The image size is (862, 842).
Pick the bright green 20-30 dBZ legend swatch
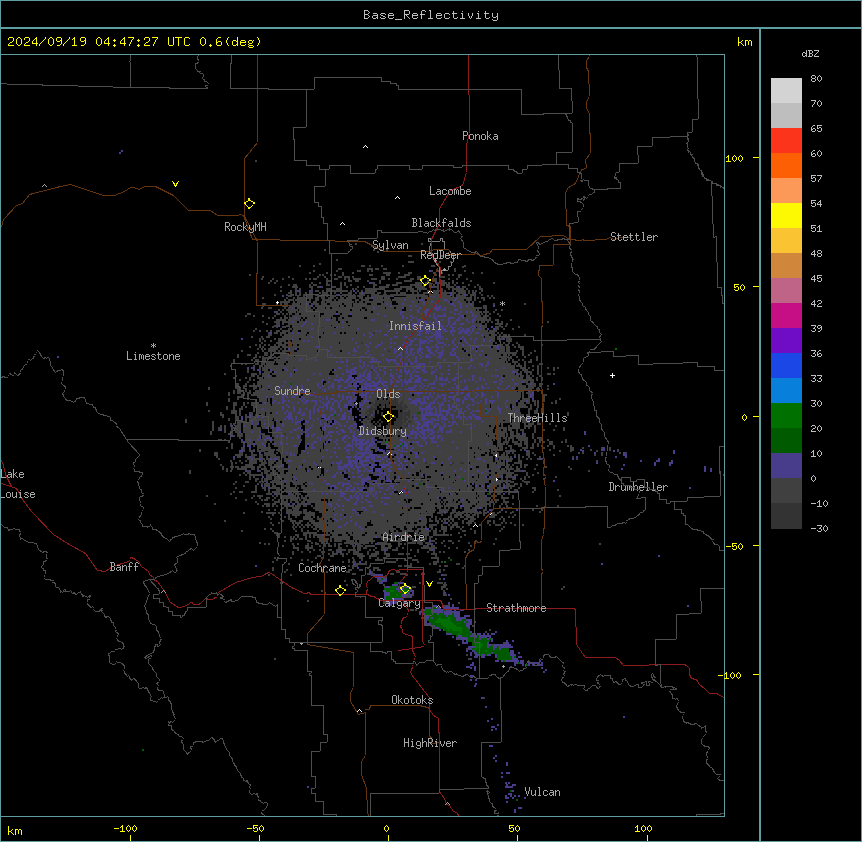[786, 416]
